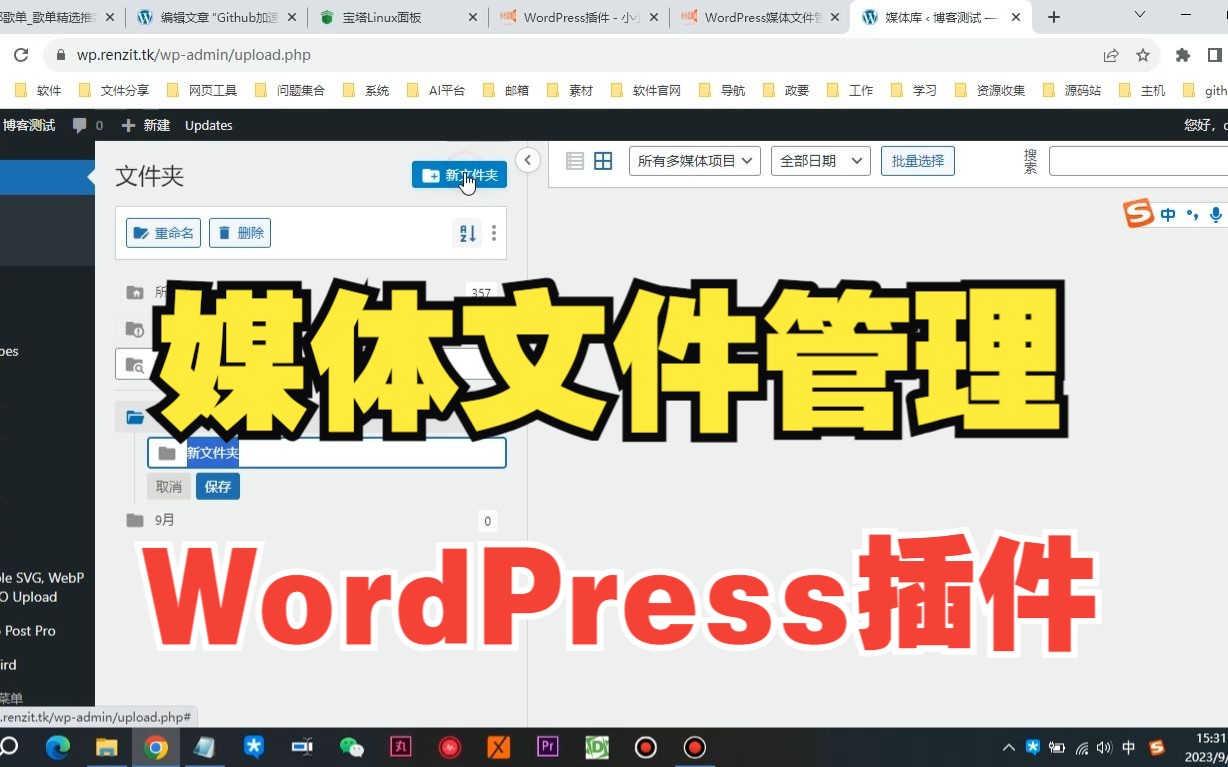1228x767 pixels.
Task: Open Adobe Premiere Pro from the taskbar
Action: point(548,747)
